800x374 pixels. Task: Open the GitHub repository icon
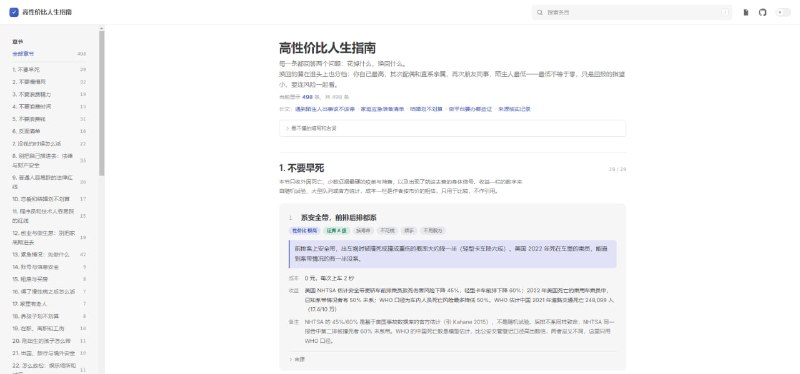click(x=762, y=12)
